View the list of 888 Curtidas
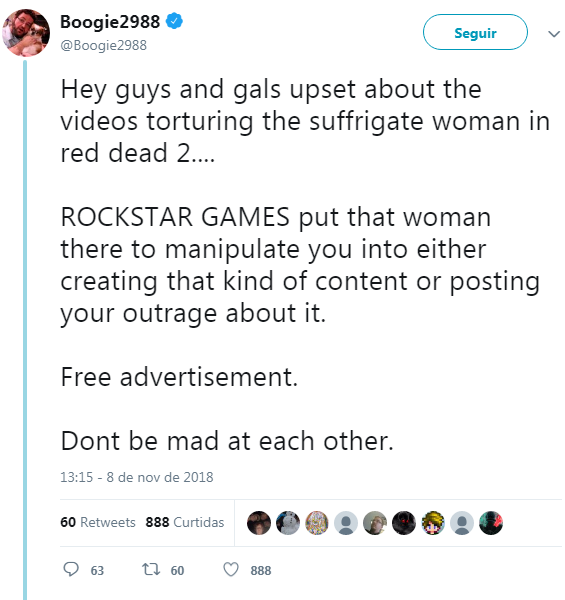565x600 pixels. click(185, 522)
